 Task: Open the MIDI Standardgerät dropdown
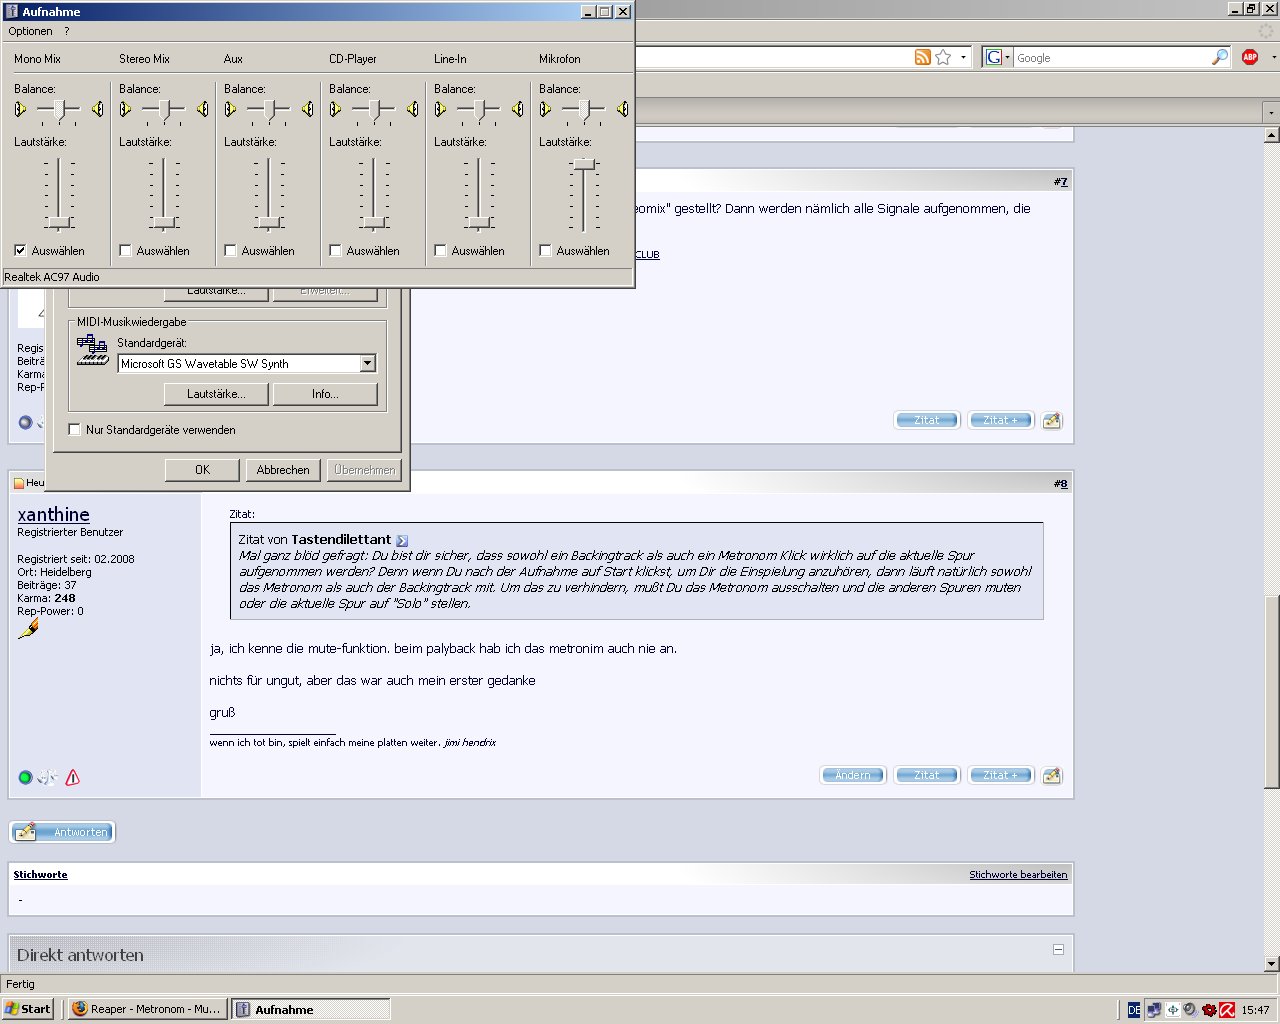click(367, 363)
